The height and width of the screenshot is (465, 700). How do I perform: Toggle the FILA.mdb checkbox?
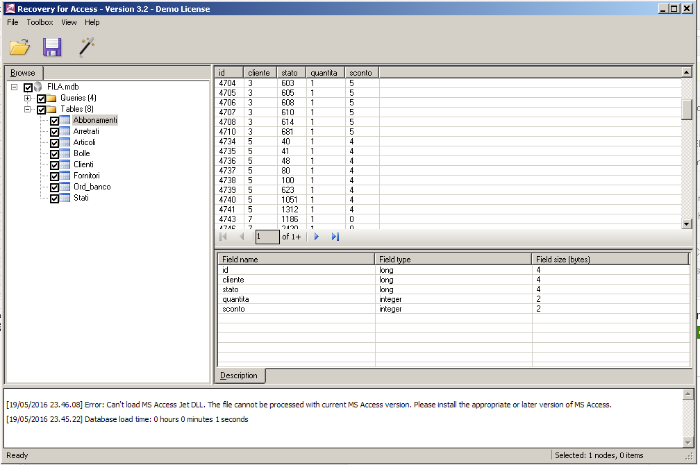pyautogui.click(x=28, y=87)
